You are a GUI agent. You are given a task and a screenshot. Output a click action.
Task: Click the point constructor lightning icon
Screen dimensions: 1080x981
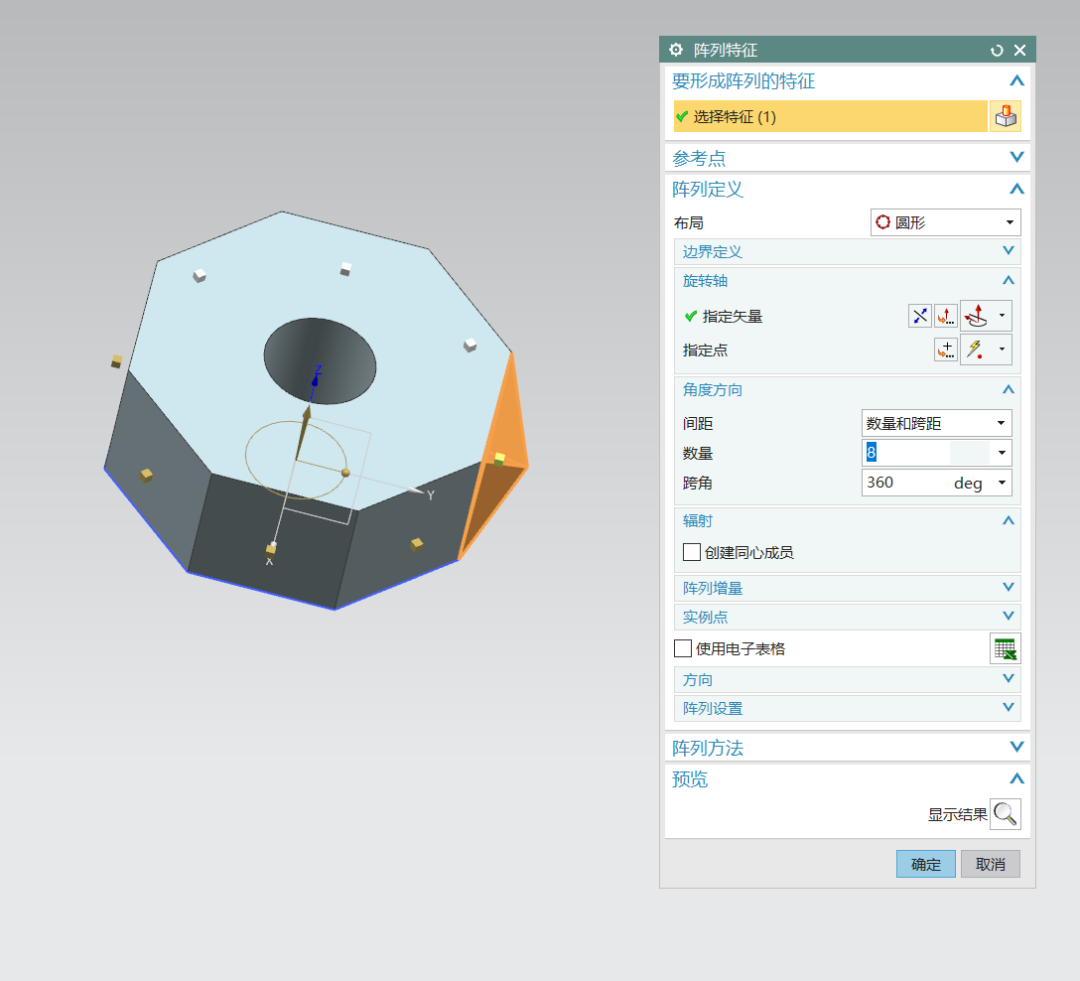(977, 349)
